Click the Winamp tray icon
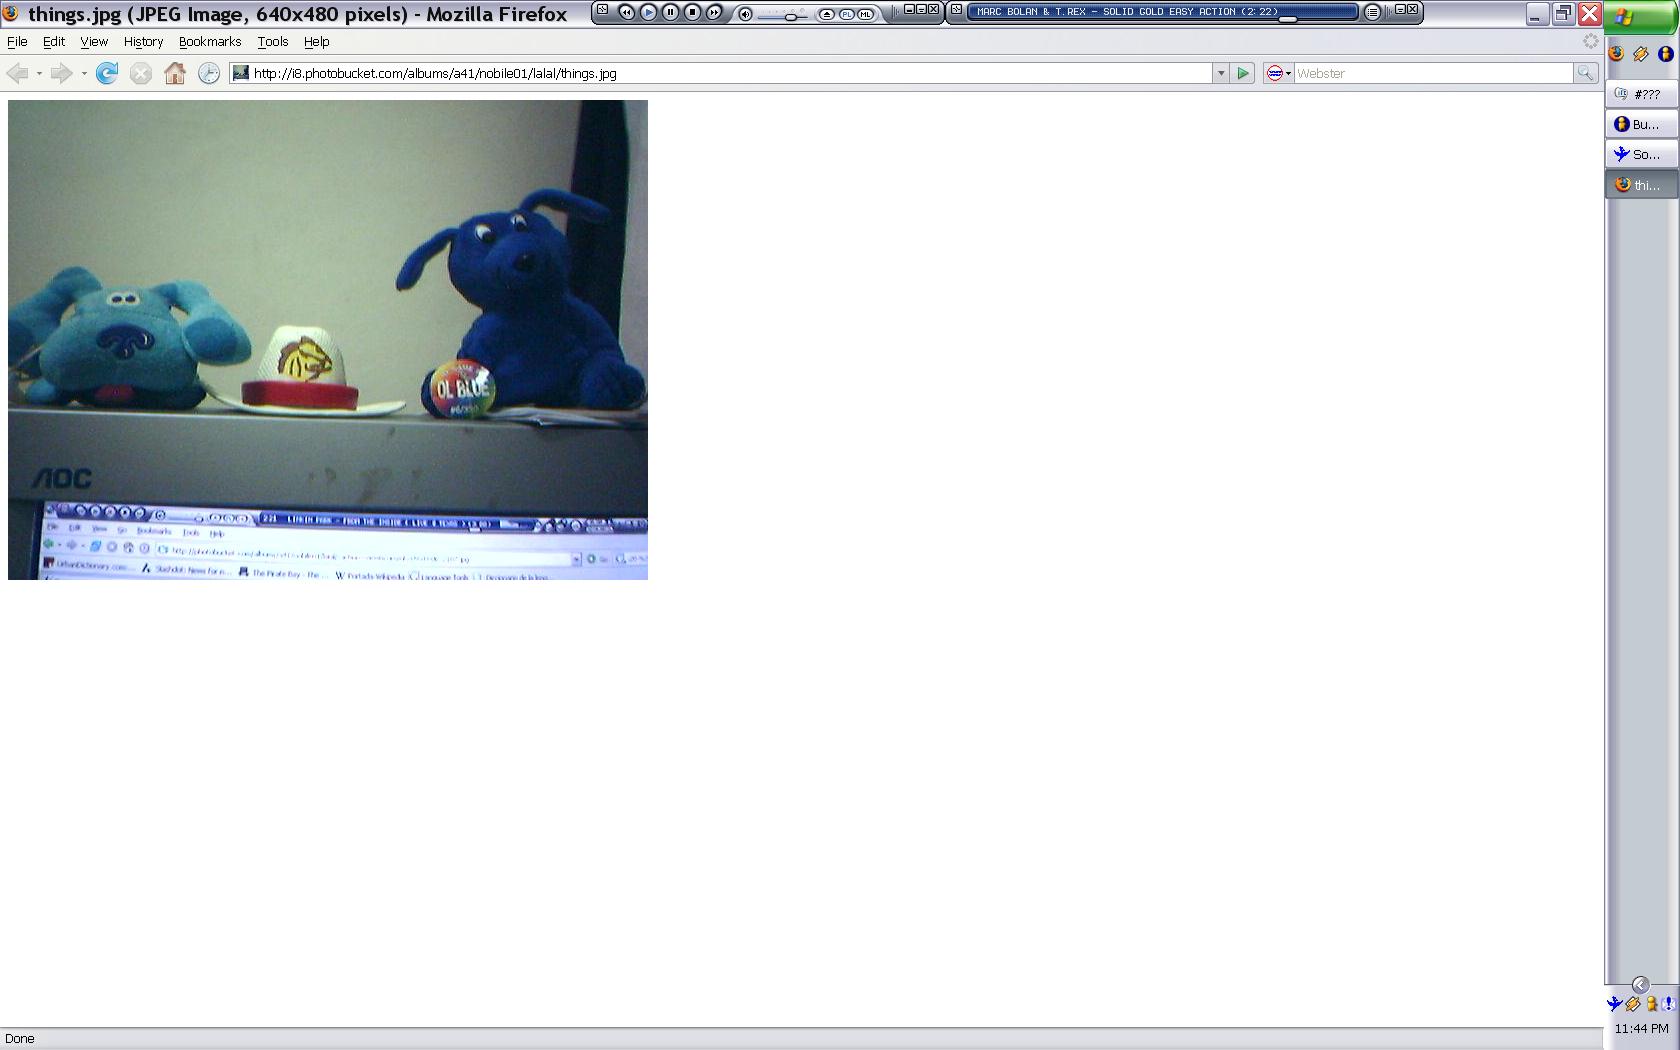The height and width of the screenshot is (1050, 1680). [x=1633, y=1004]
